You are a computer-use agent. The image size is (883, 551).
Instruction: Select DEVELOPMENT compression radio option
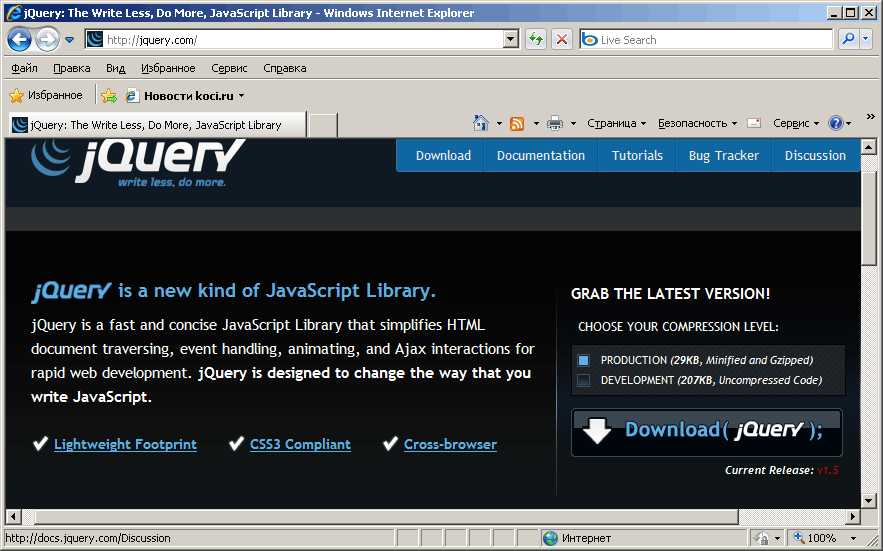(583, 380)
